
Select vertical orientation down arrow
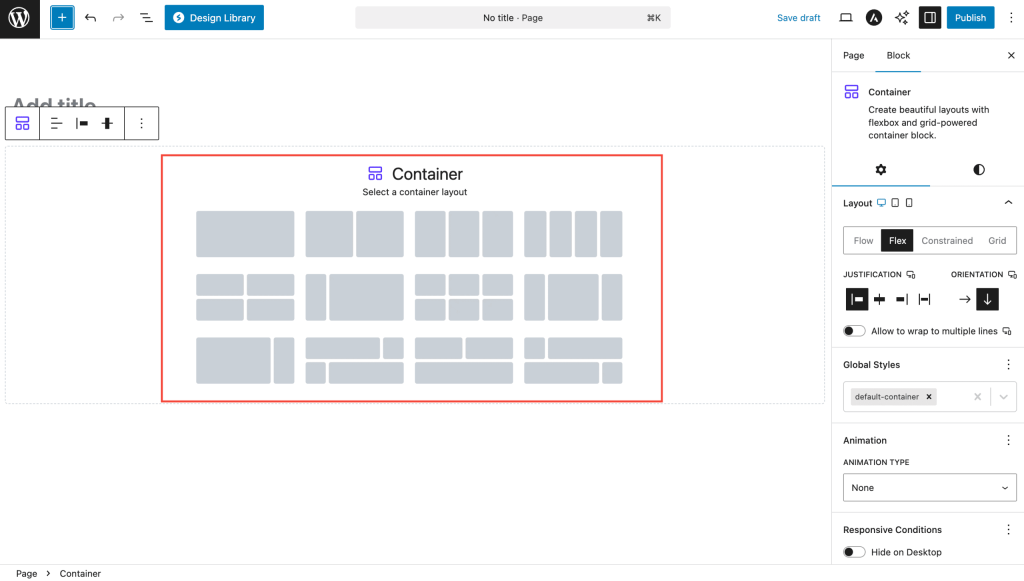click(987, 299)
